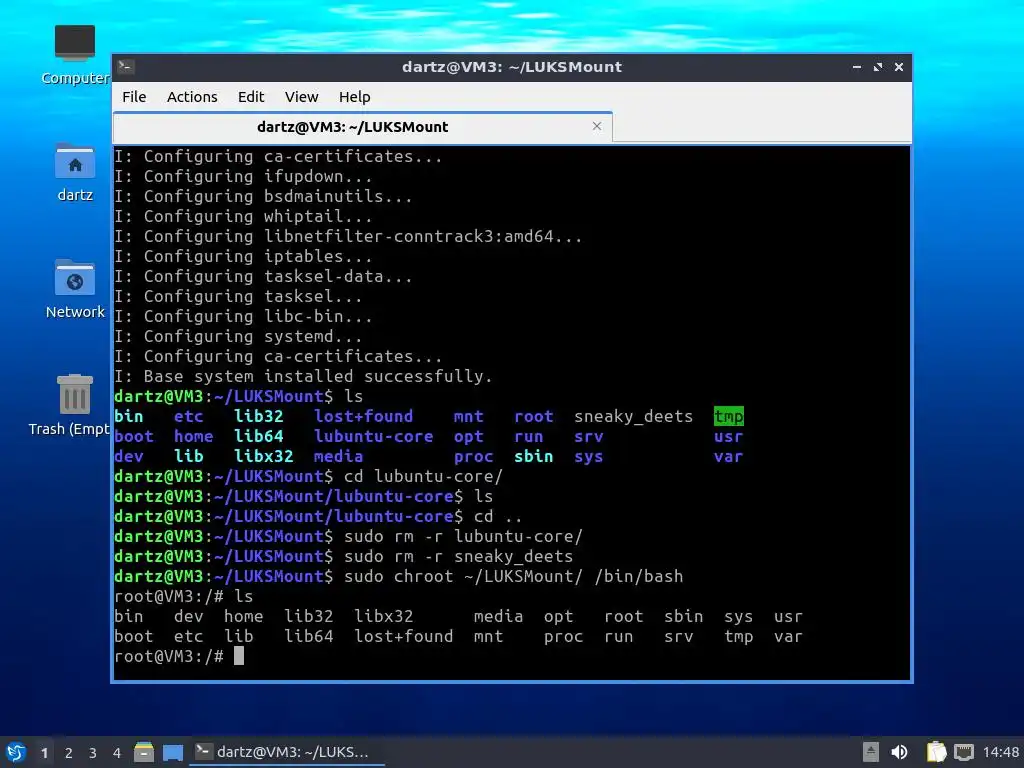
Task: Click the 'Configuring libnetfilter-conntrack3:amd64' line
Action: (x=349, y=236)
